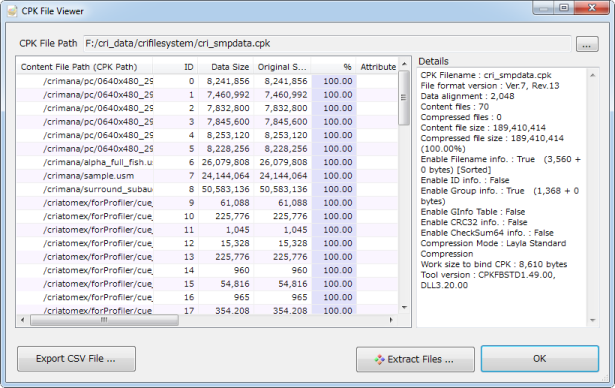
Task: Sort by Original Size column header
Action: pos(282,67)
